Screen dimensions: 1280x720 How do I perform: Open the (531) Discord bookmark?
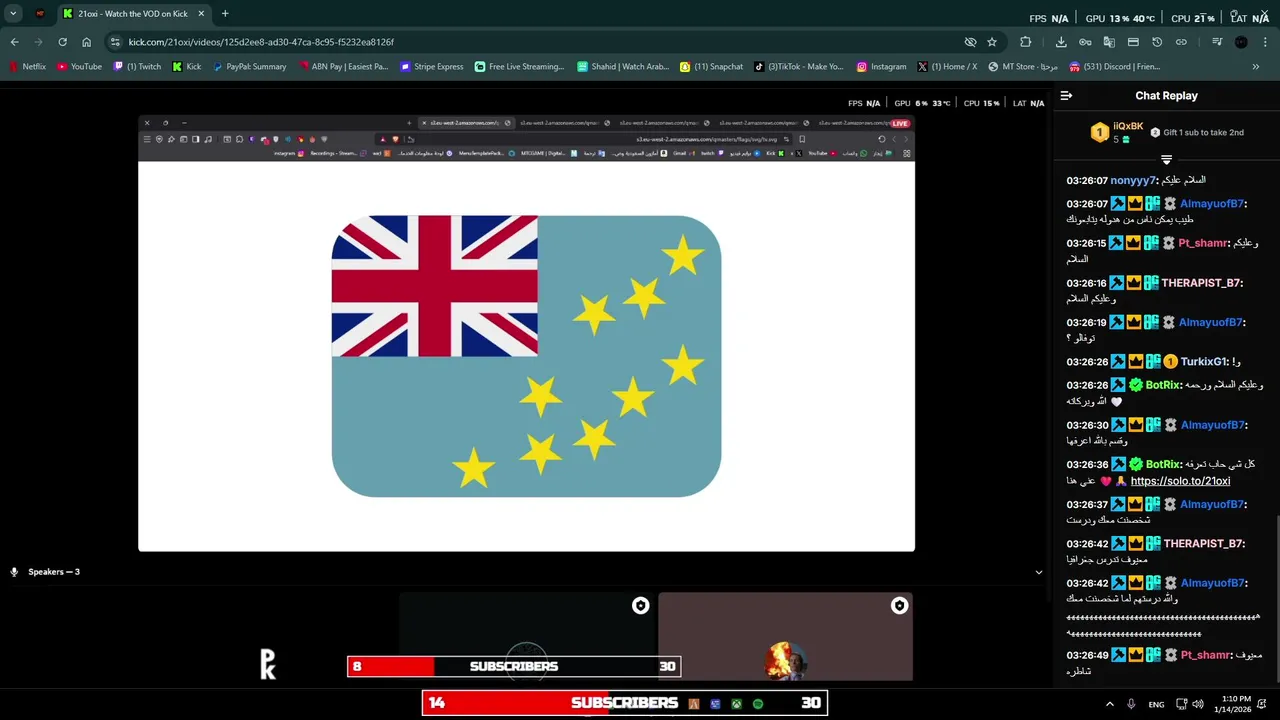pos(1115,67)
